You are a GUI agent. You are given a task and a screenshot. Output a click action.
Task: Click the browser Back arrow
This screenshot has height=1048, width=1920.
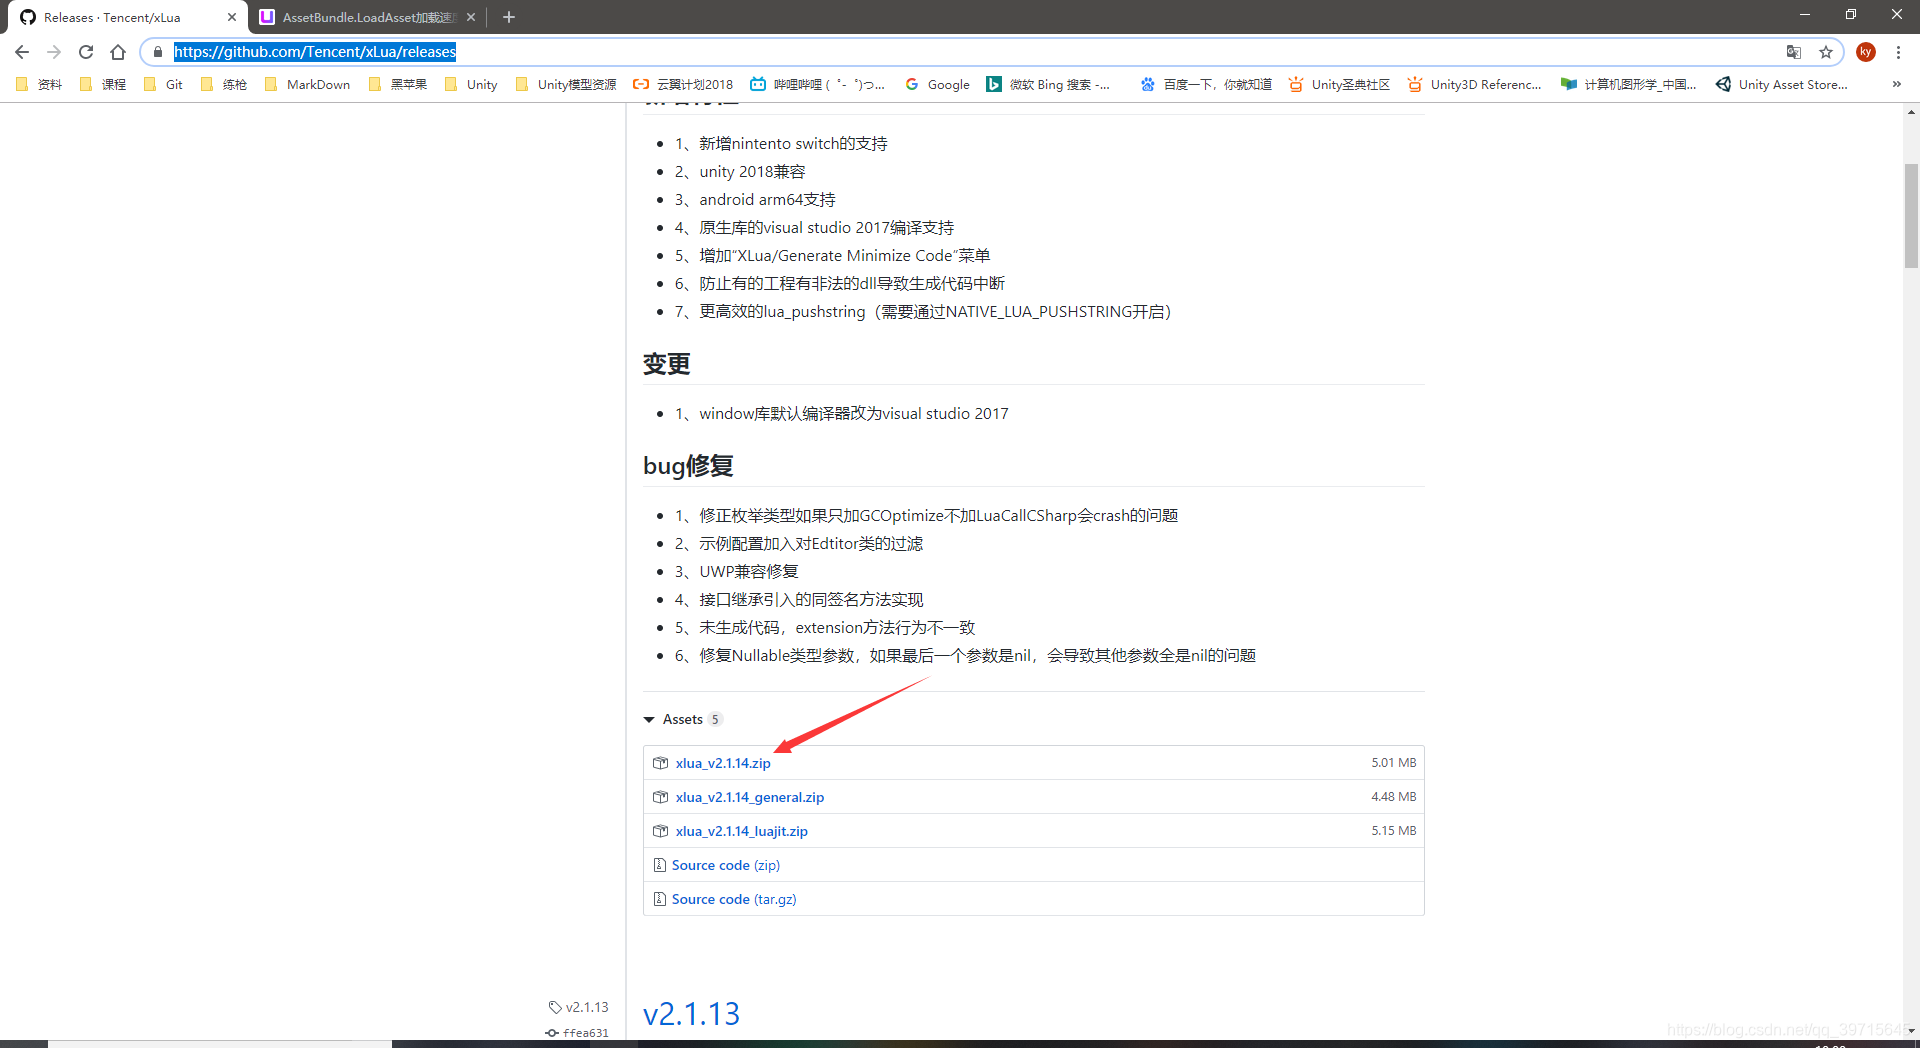[x=22, y=52]
